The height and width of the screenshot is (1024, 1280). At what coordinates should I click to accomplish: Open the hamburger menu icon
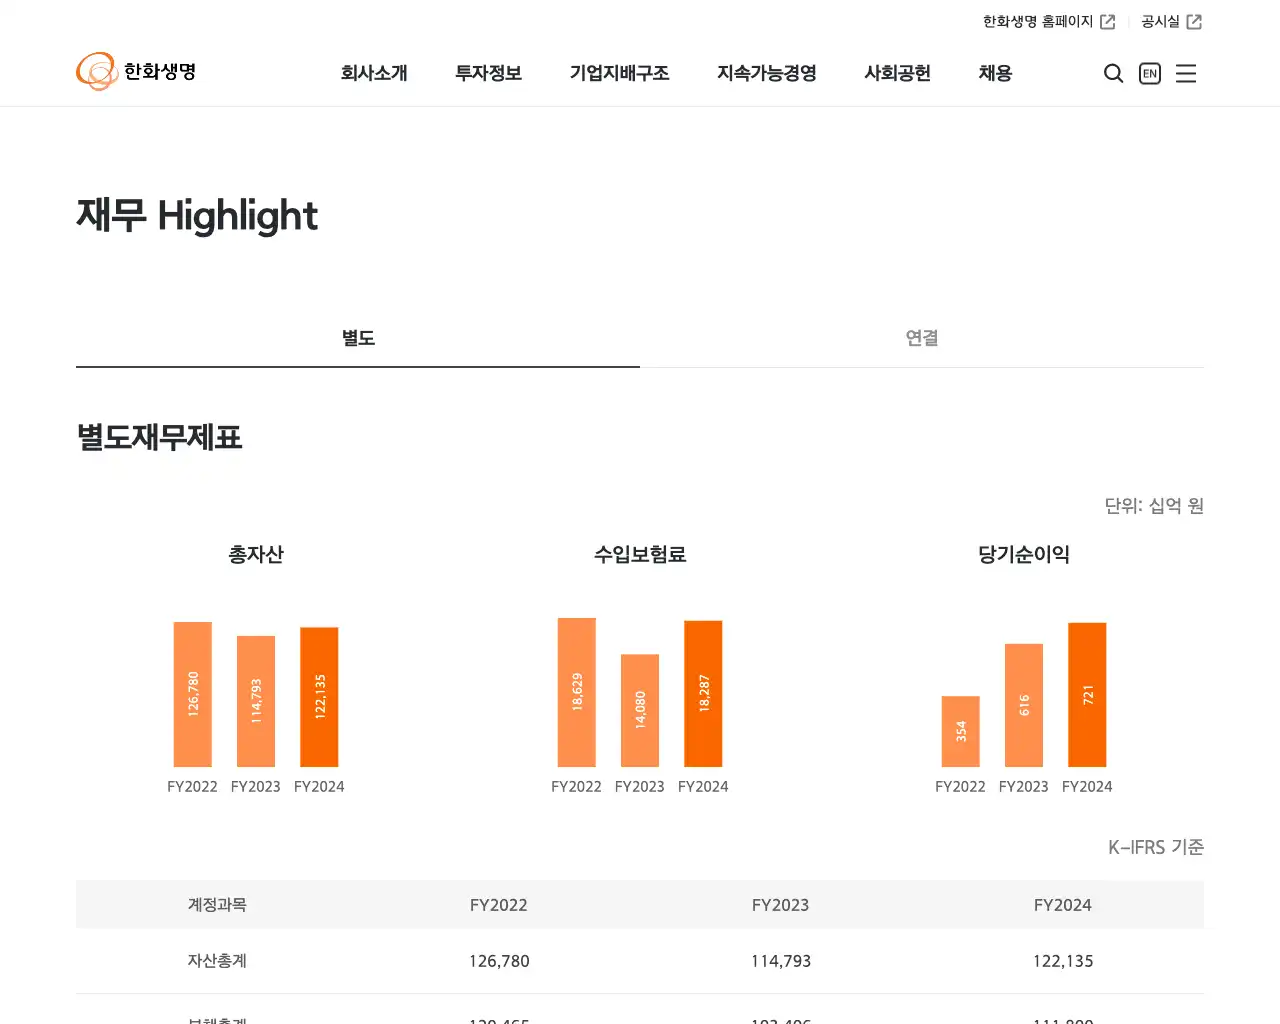point(1186,73)
